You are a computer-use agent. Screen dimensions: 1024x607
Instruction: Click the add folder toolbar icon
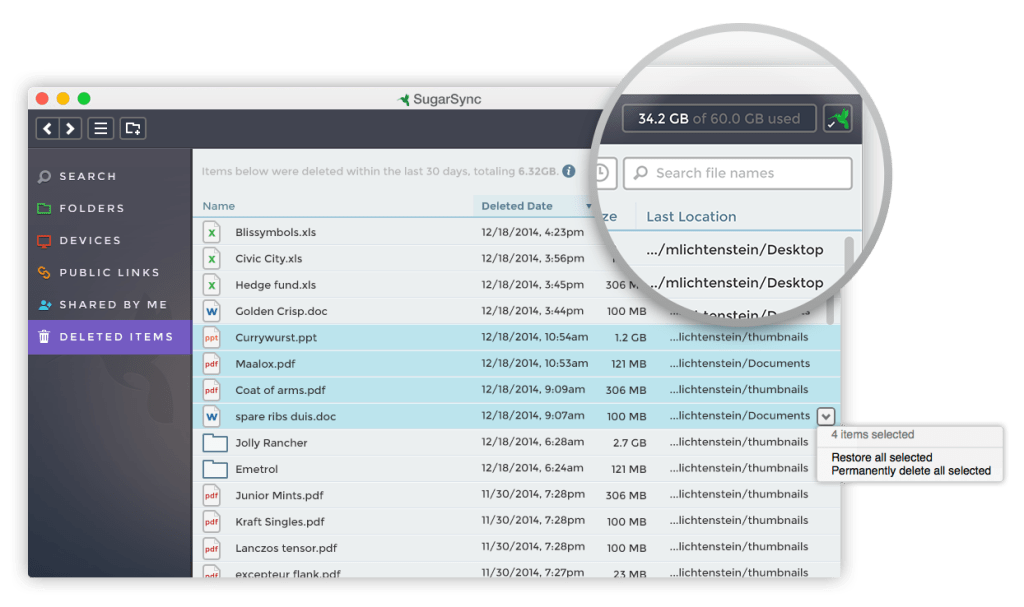(133, 128)
